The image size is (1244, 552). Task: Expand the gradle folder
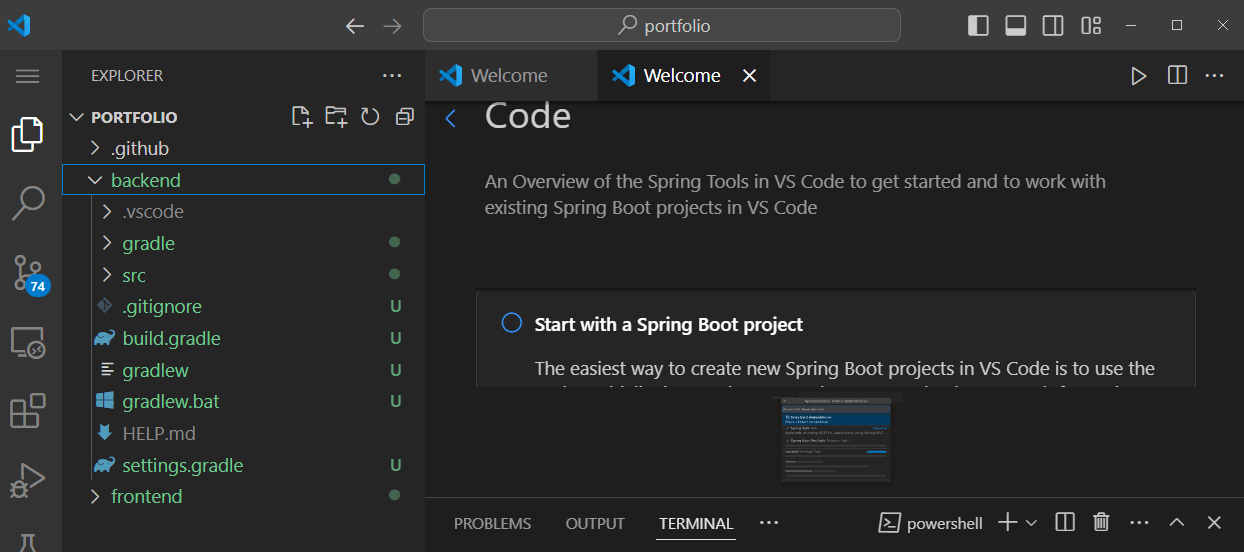point(244,244)
